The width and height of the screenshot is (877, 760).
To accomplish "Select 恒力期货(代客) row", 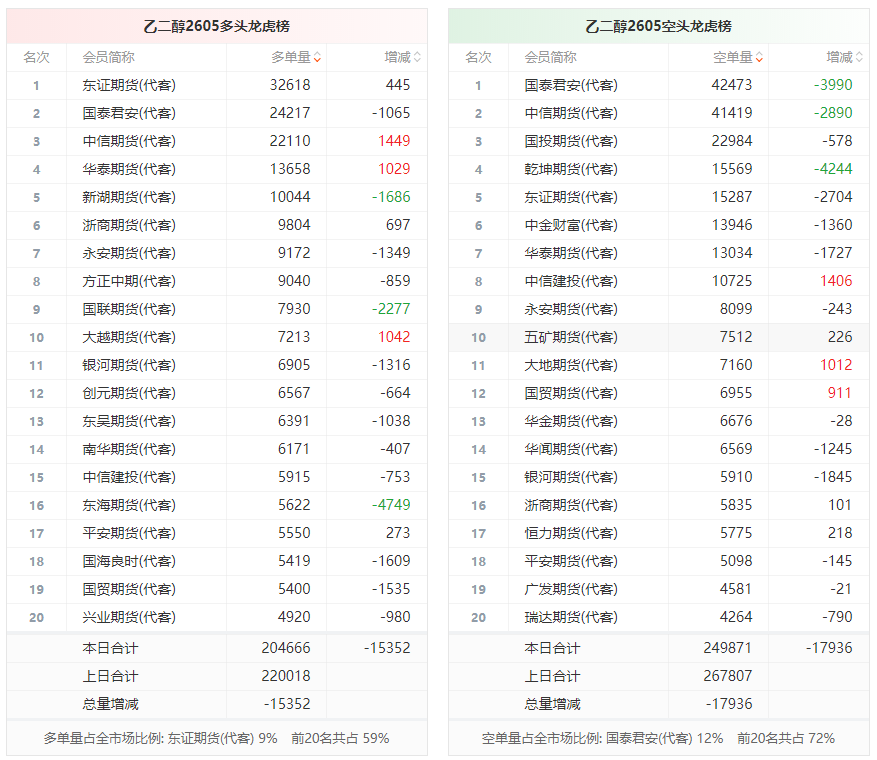I will (659, 533).
